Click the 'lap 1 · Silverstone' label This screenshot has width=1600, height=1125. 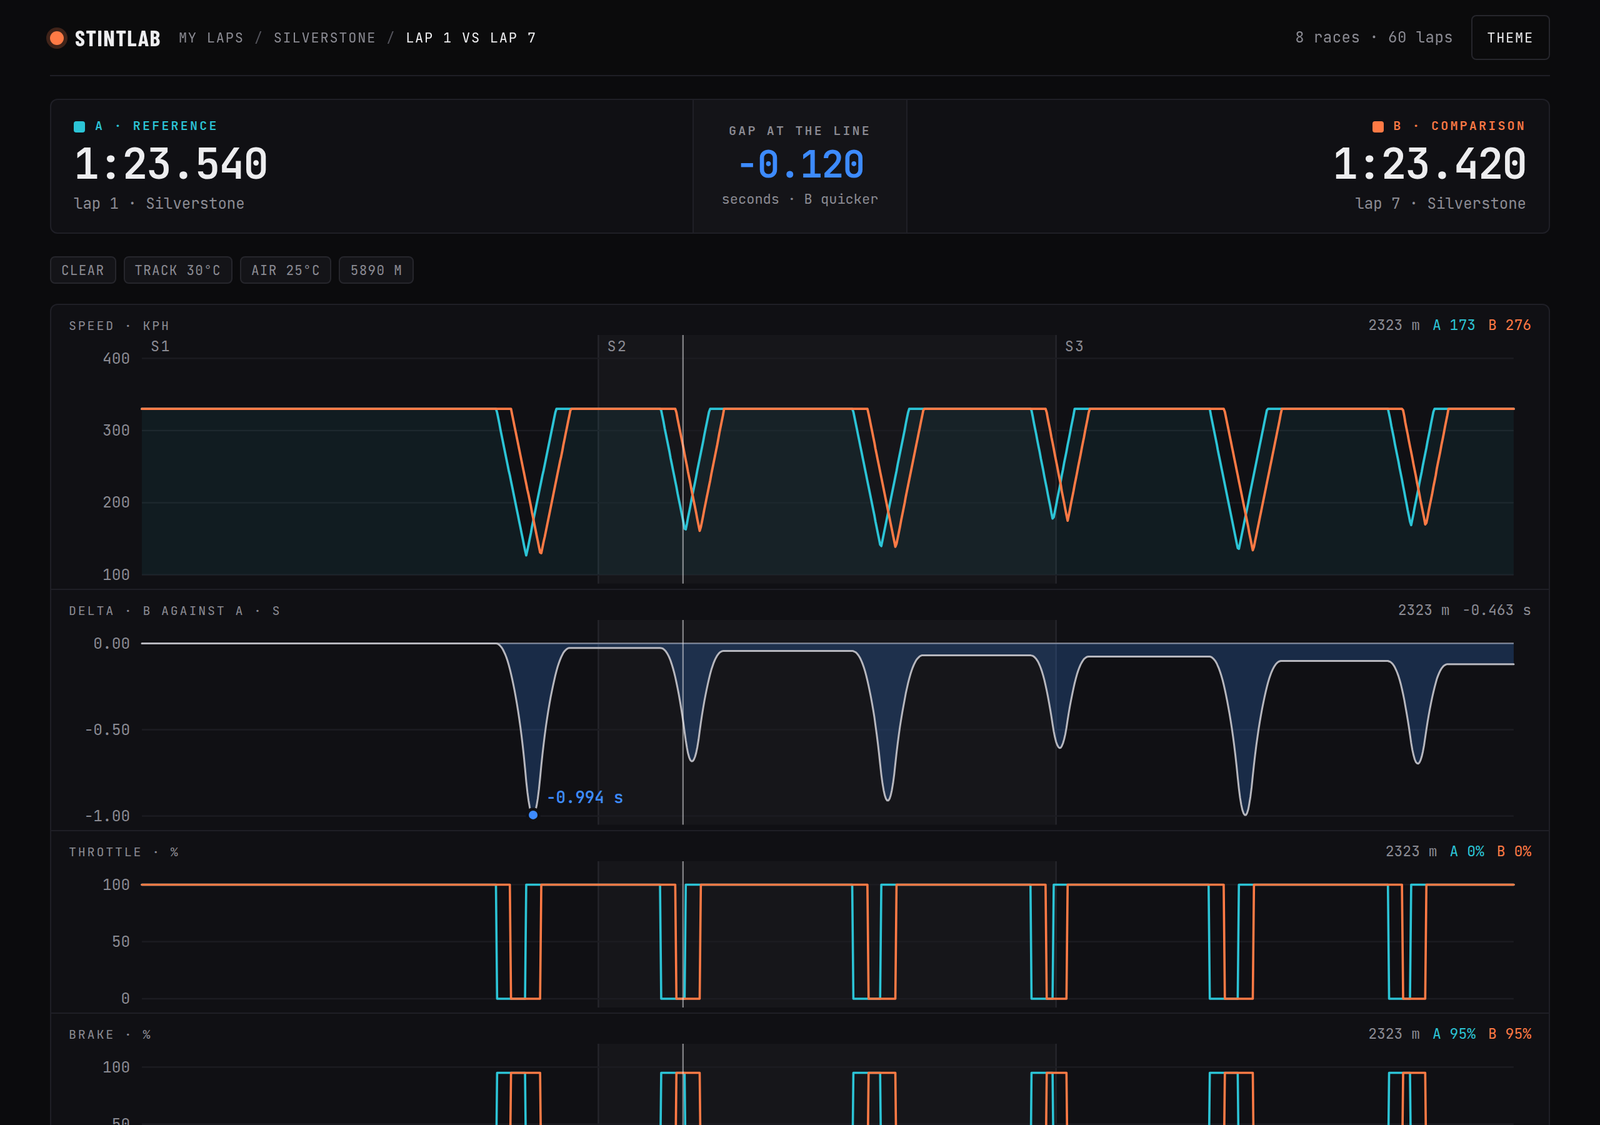coord(159,203)
